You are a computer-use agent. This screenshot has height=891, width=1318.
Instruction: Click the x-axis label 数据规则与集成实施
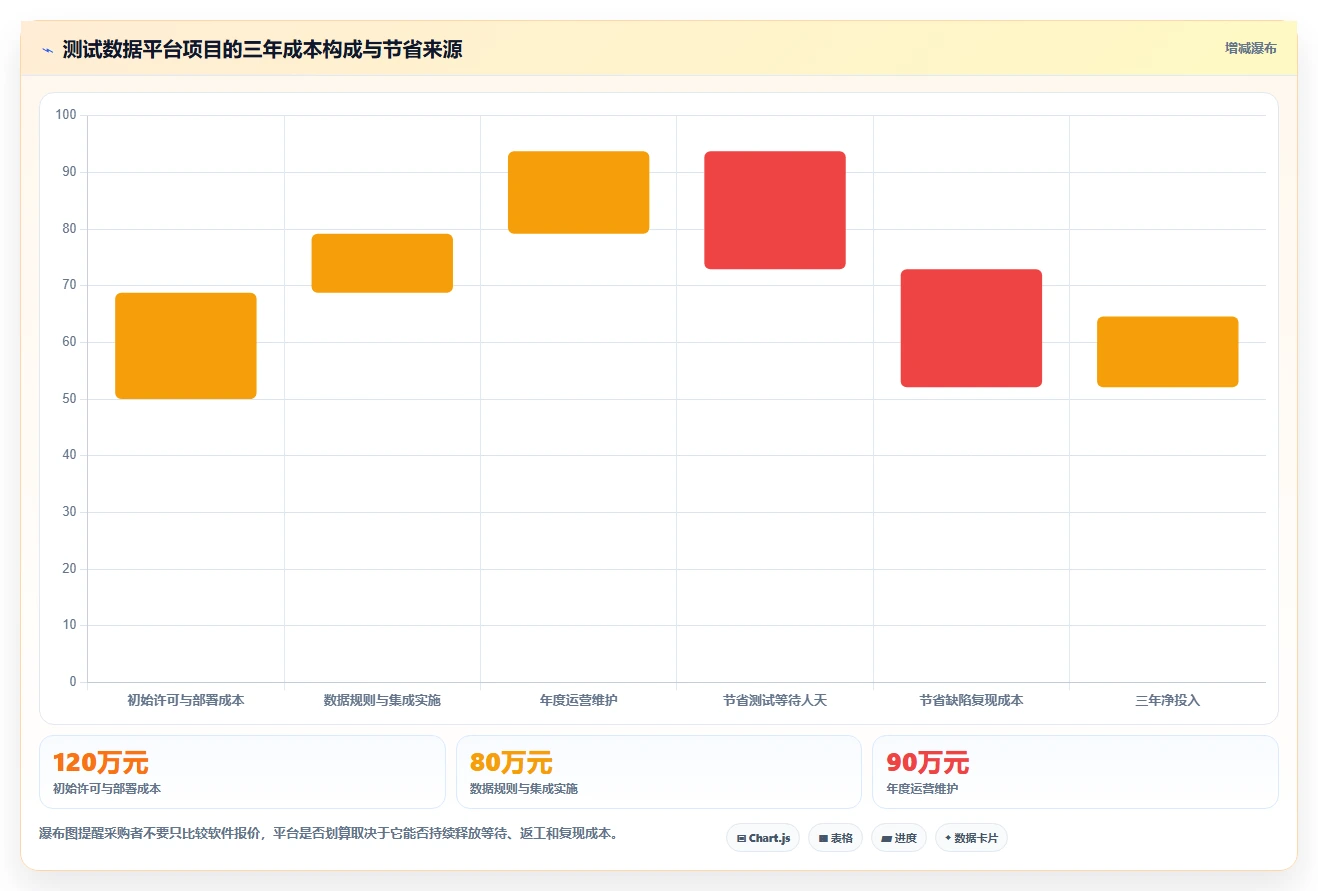click(x=382, y=700)
